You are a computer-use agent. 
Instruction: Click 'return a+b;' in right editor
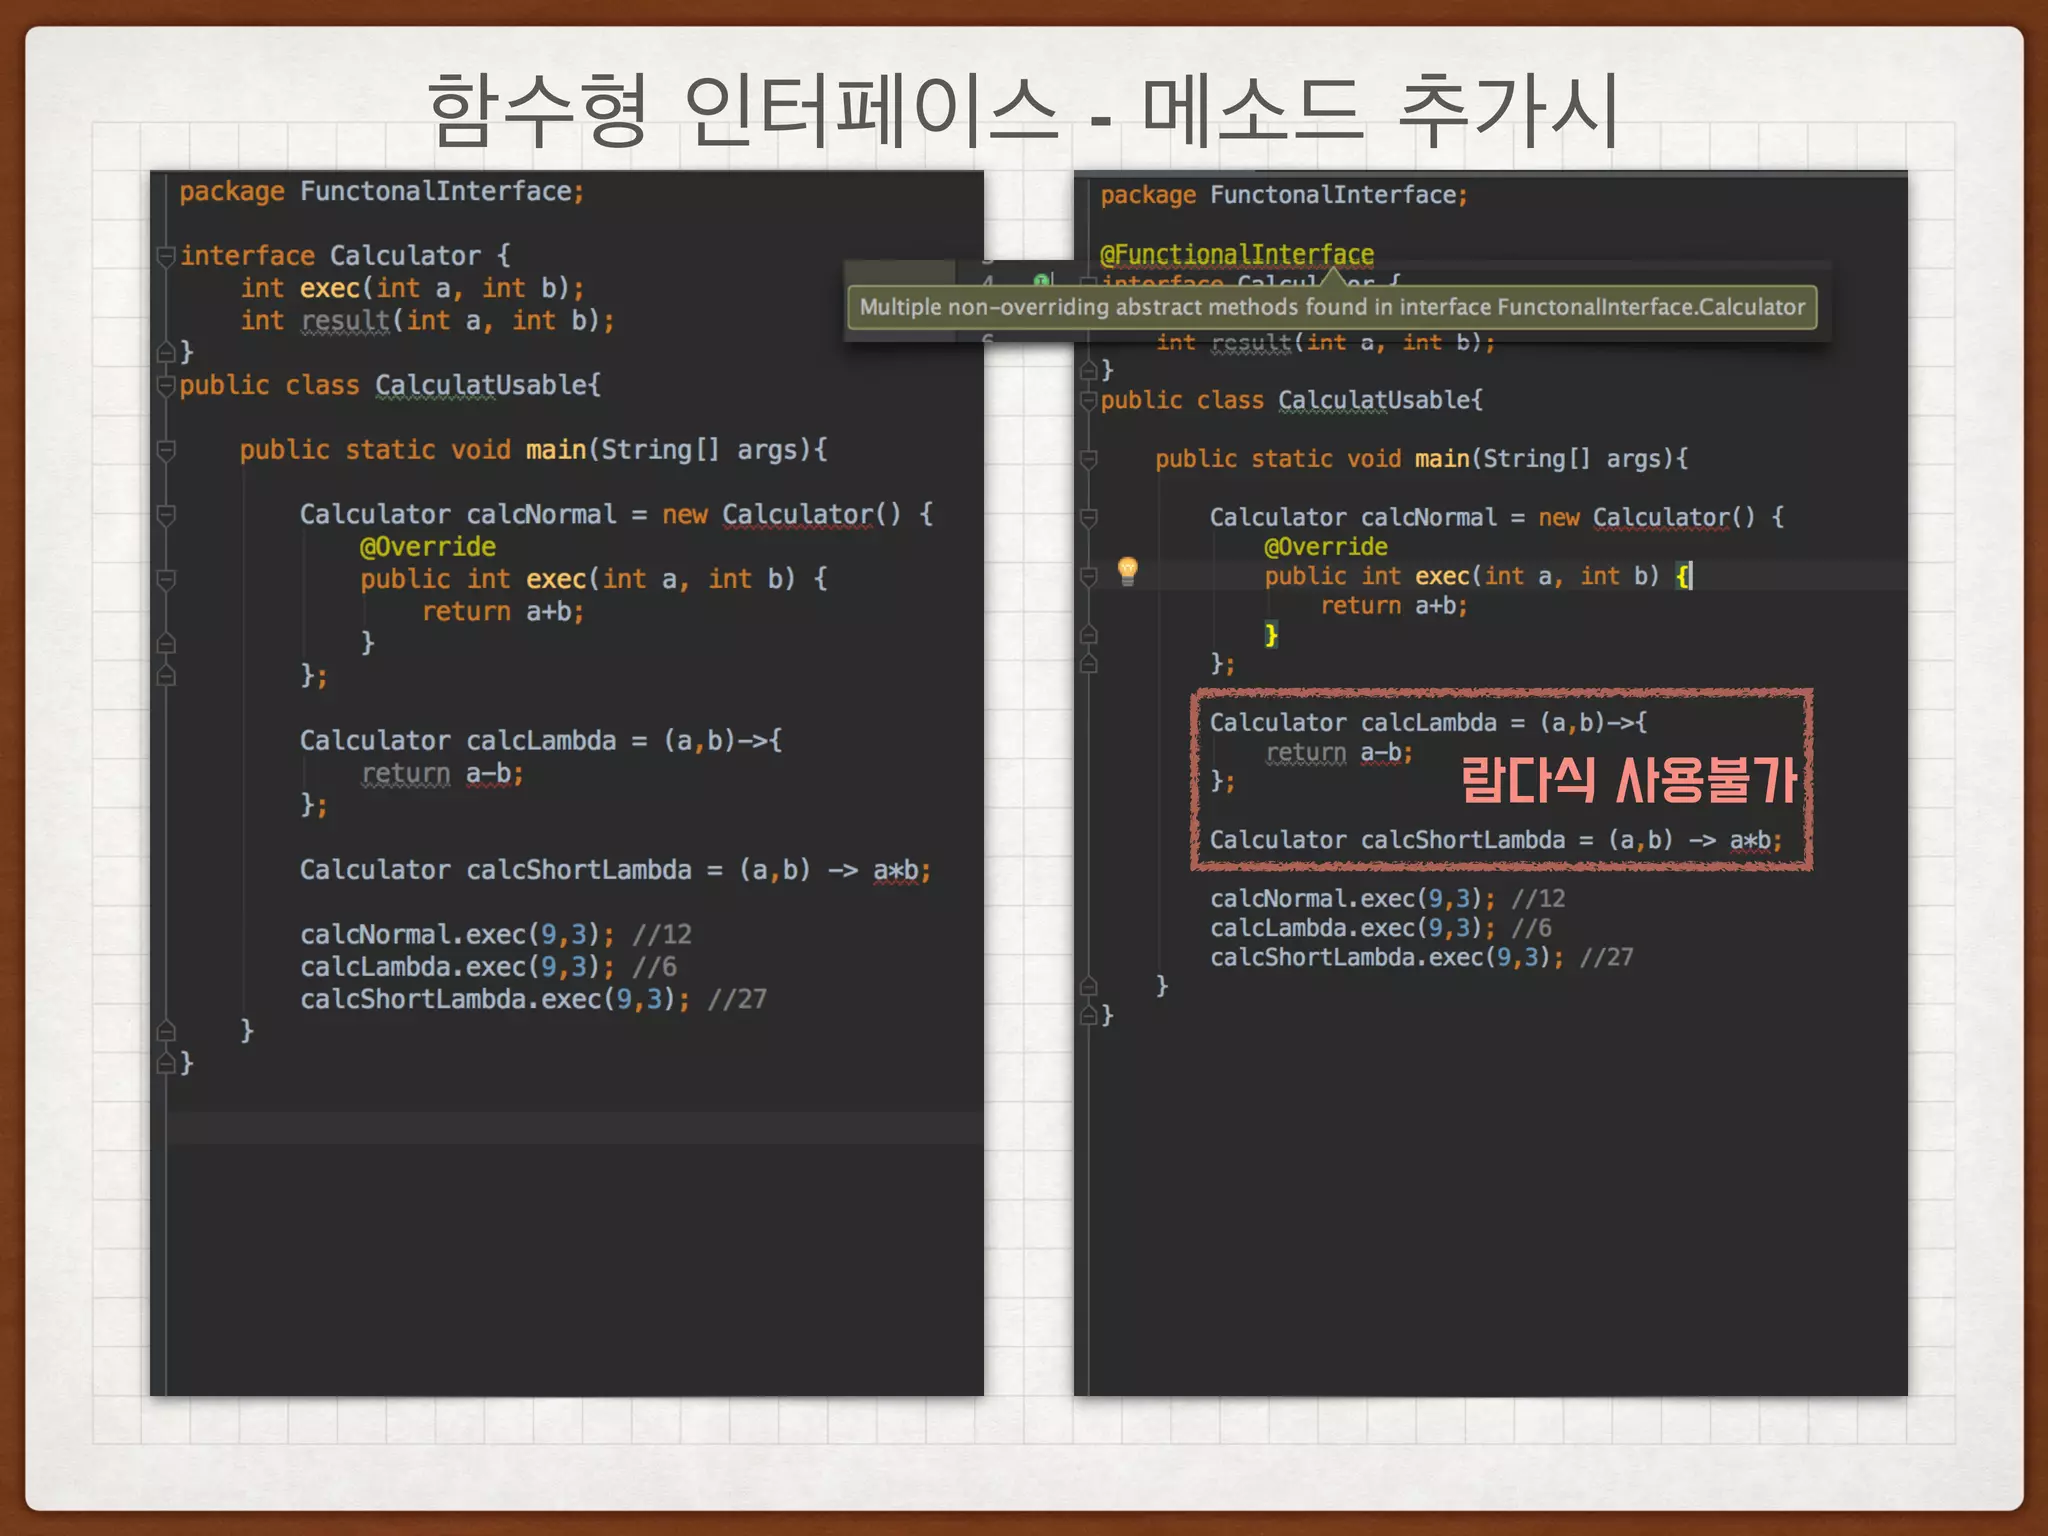[1394, 606]
